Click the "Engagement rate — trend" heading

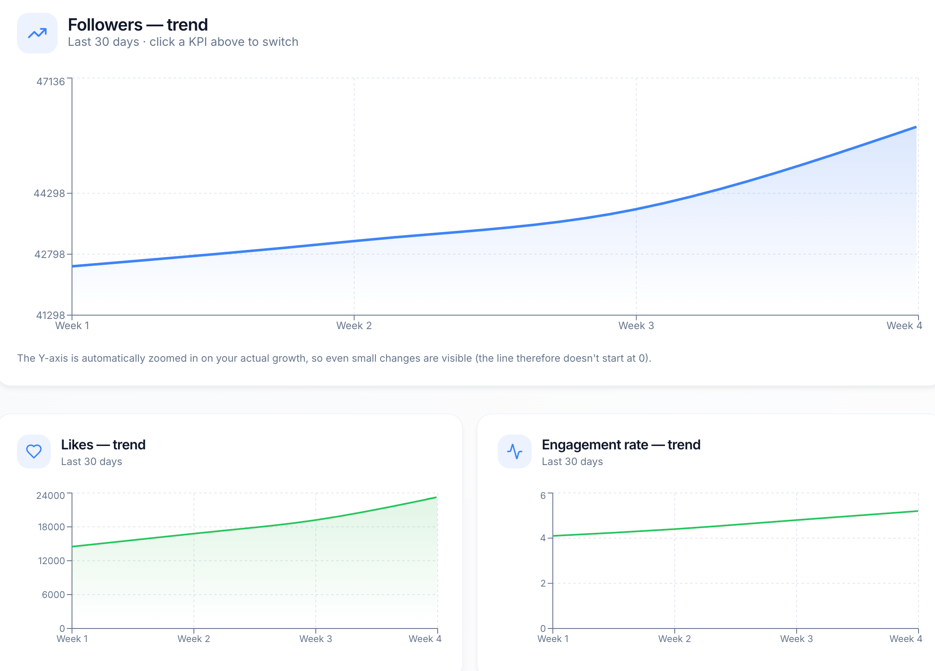pyautogui.click(x=621, y=445)
